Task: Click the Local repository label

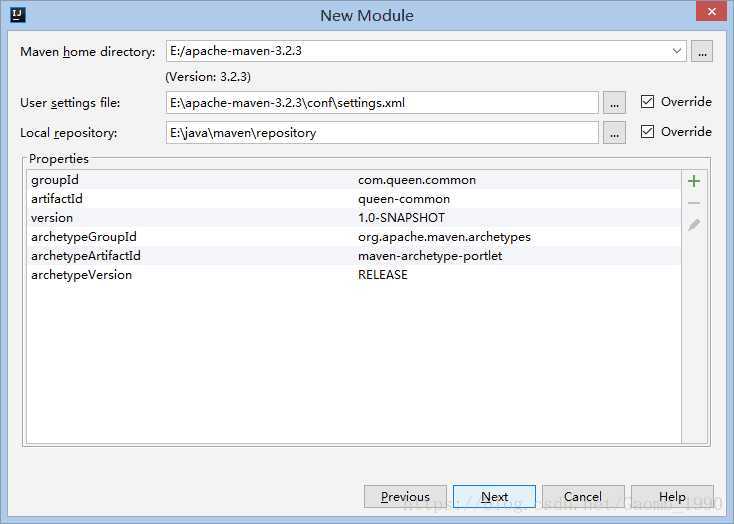Action: 69,133
